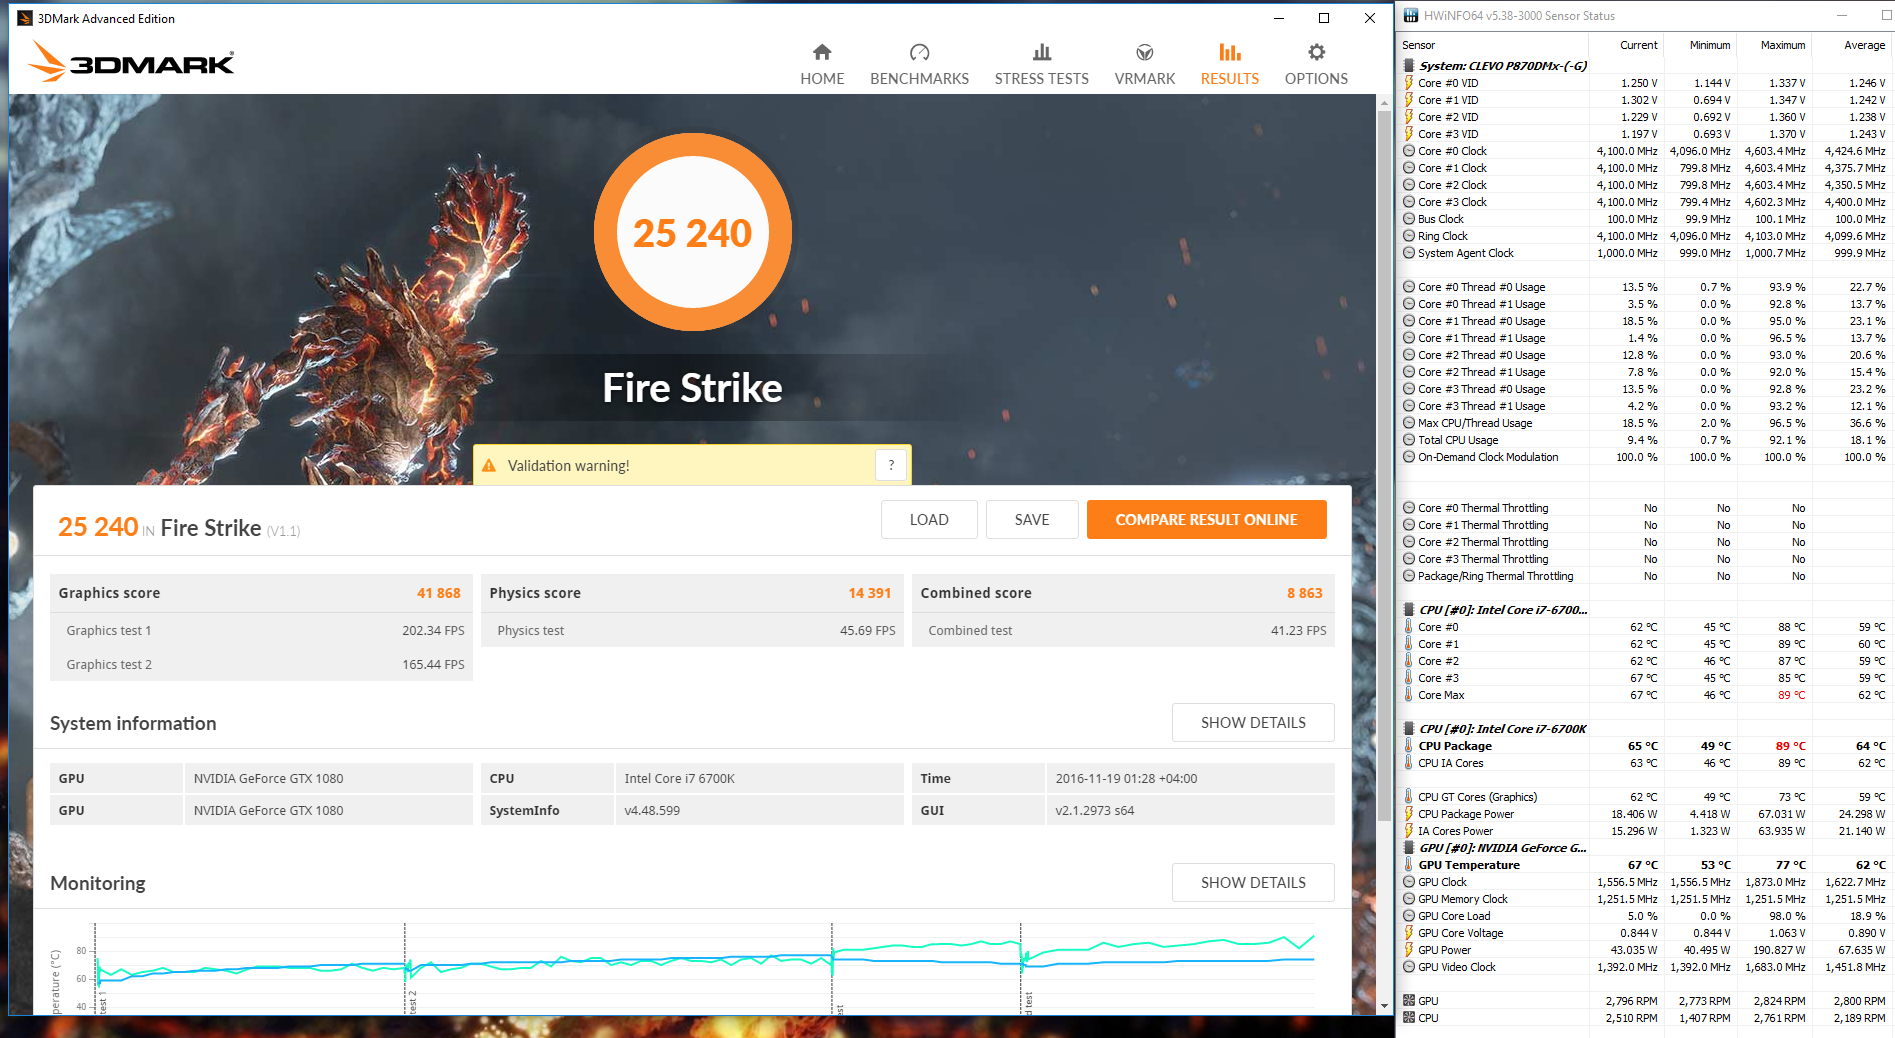
Task: Click the GPU Temperature thermometer icon
Action: (1409, 865)
